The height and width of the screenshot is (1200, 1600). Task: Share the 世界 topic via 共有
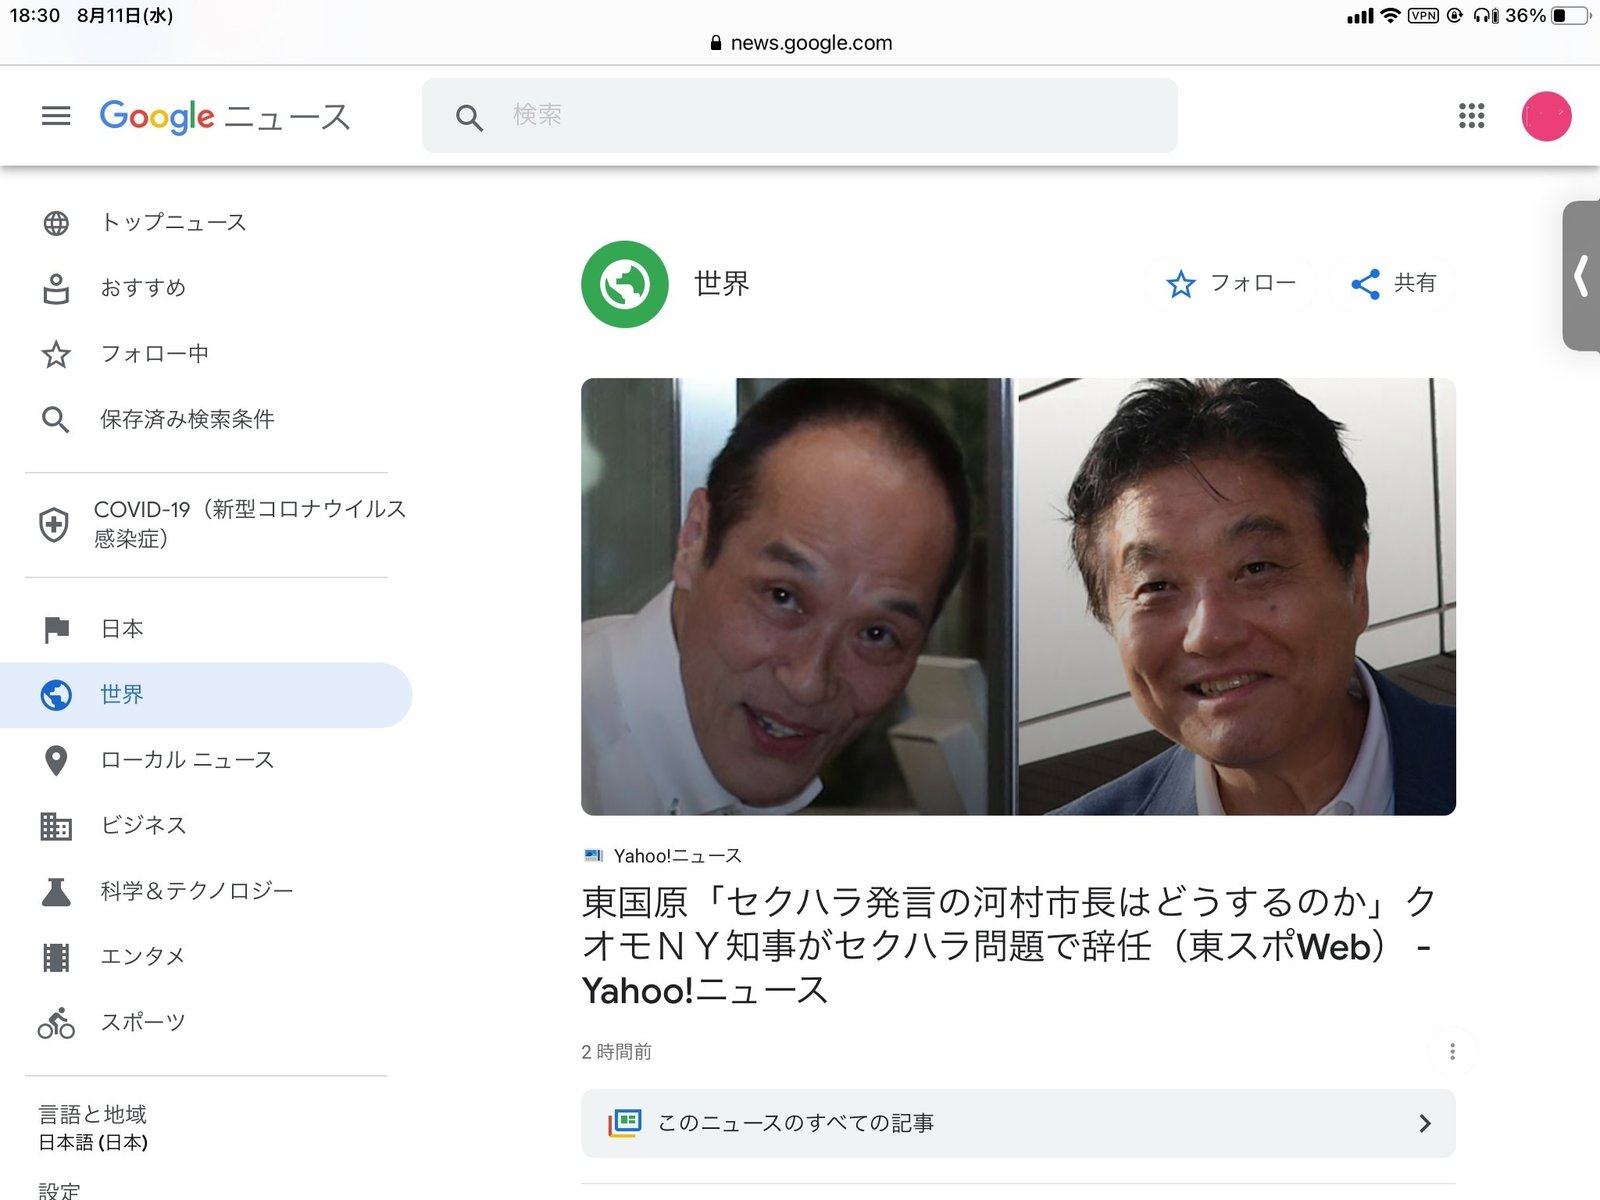pos(1392,284)
